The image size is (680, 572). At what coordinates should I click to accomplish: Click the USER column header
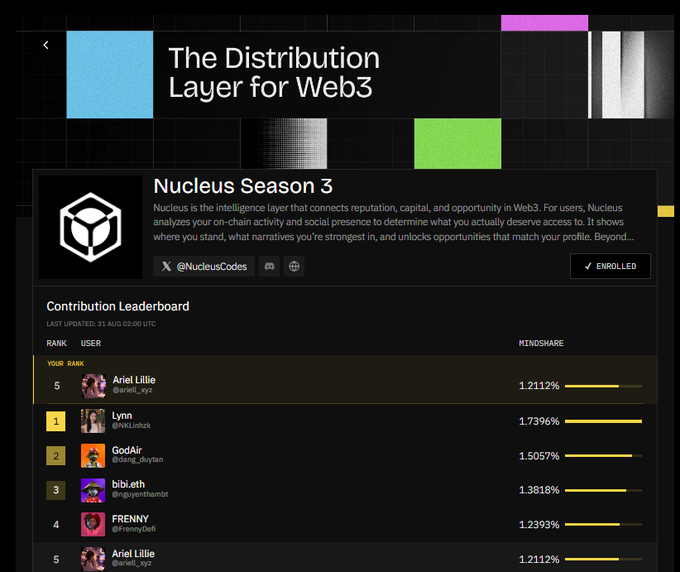click(x=91, y=343)
